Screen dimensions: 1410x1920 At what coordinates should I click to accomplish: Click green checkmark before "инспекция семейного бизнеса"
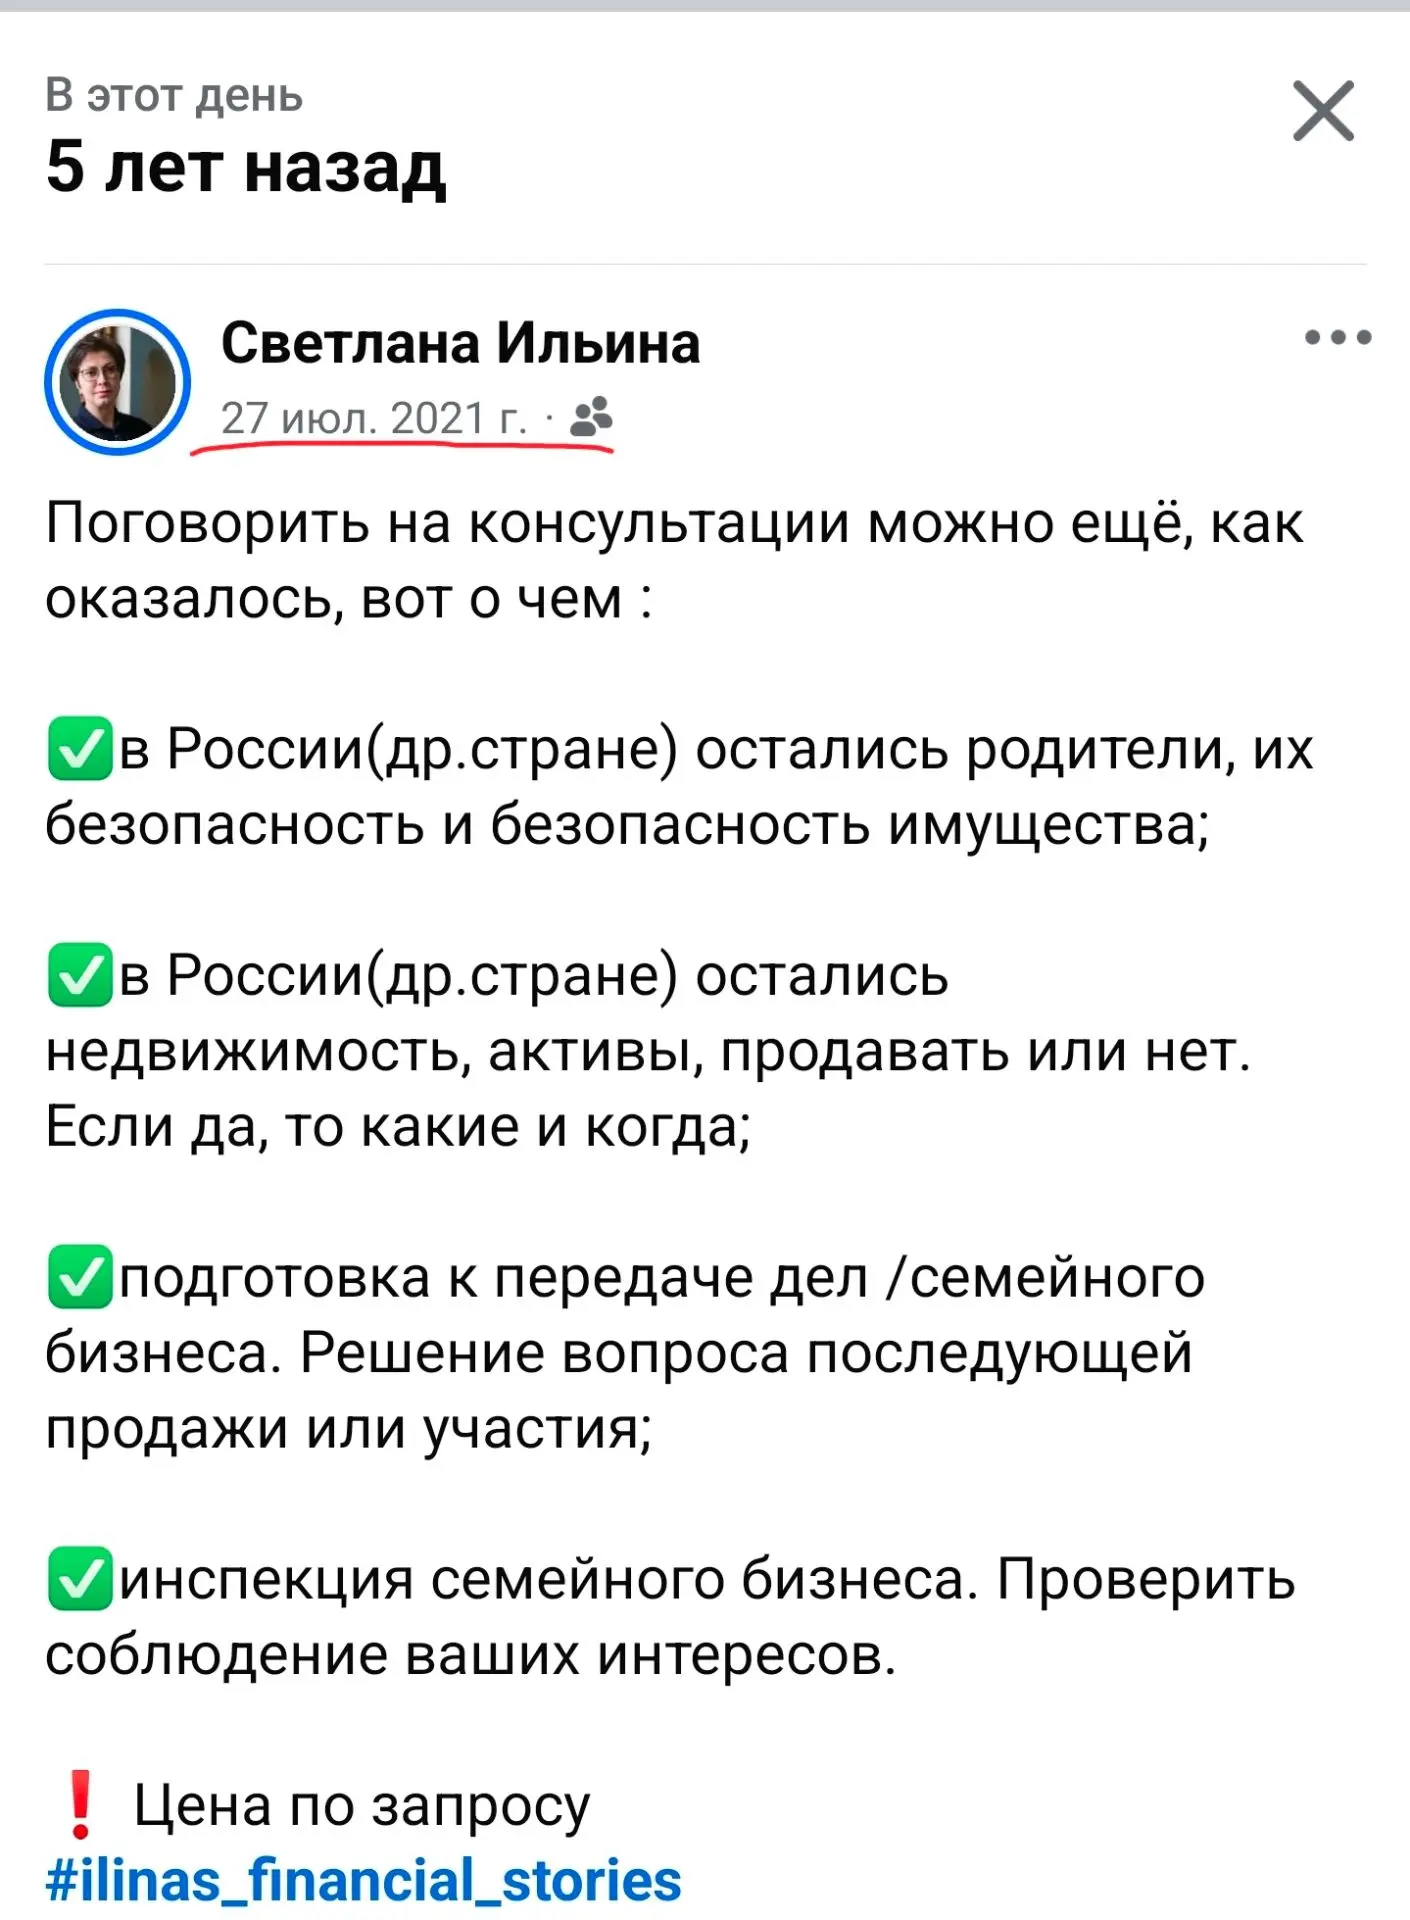pos(80,1579)
